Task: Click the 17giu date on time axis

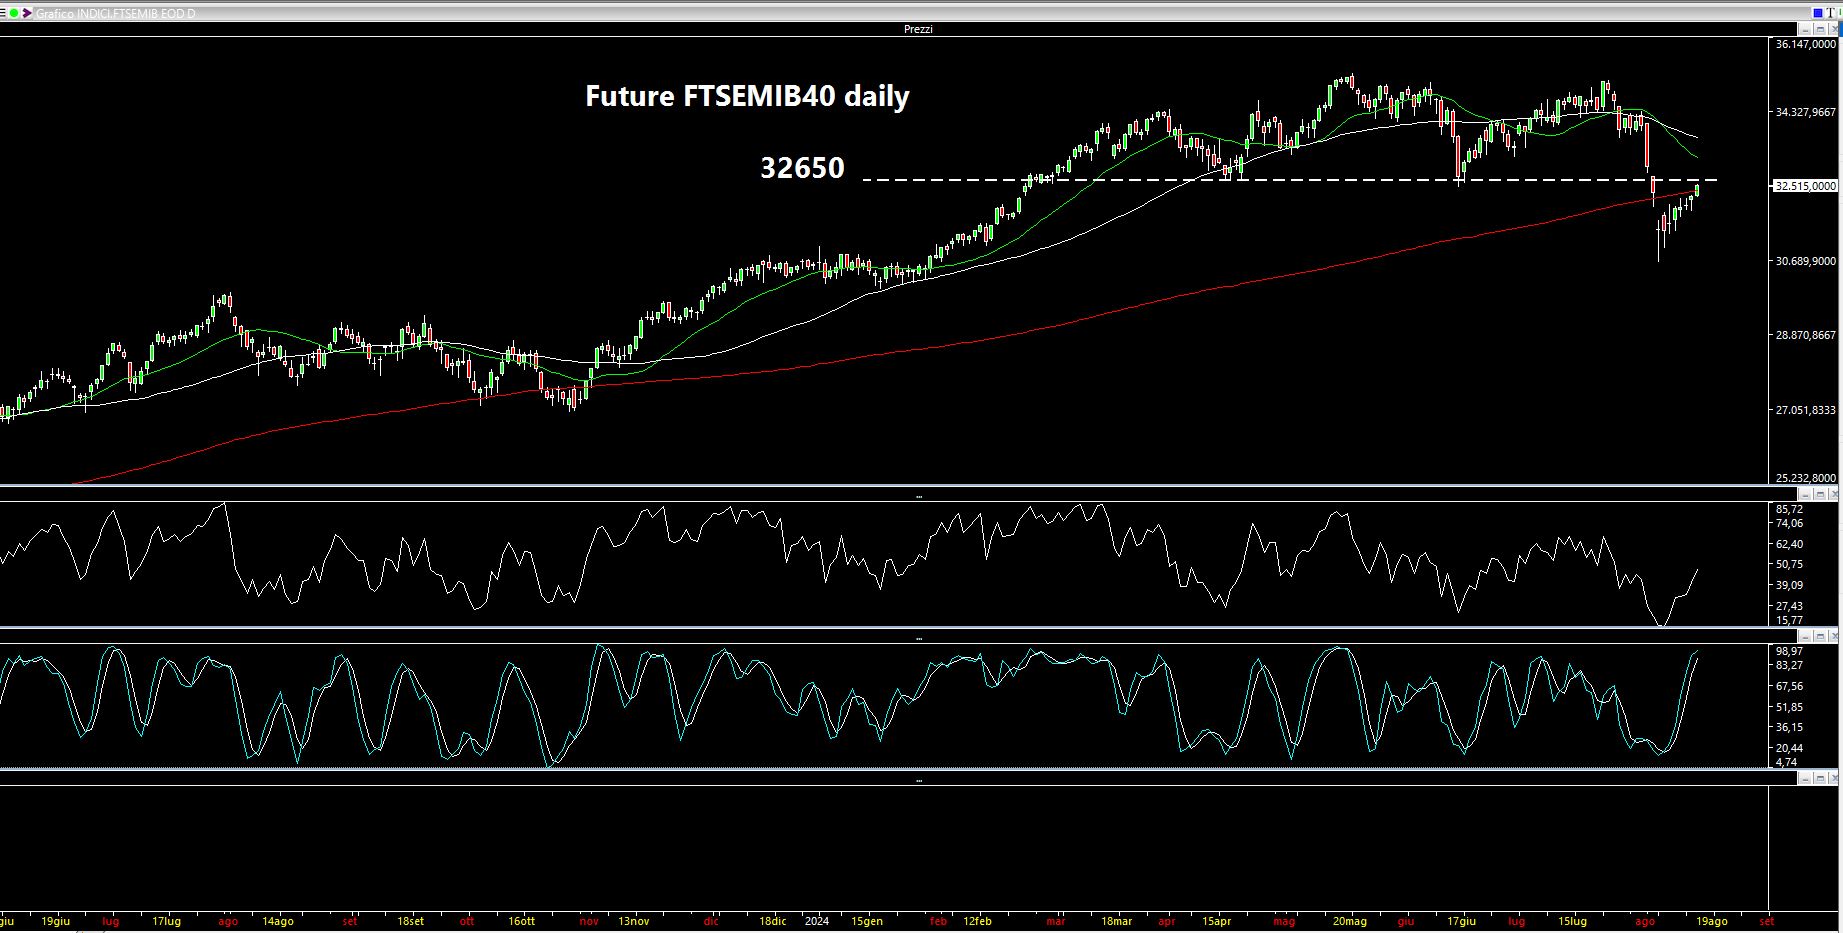Action: [x=1461, y=921]
